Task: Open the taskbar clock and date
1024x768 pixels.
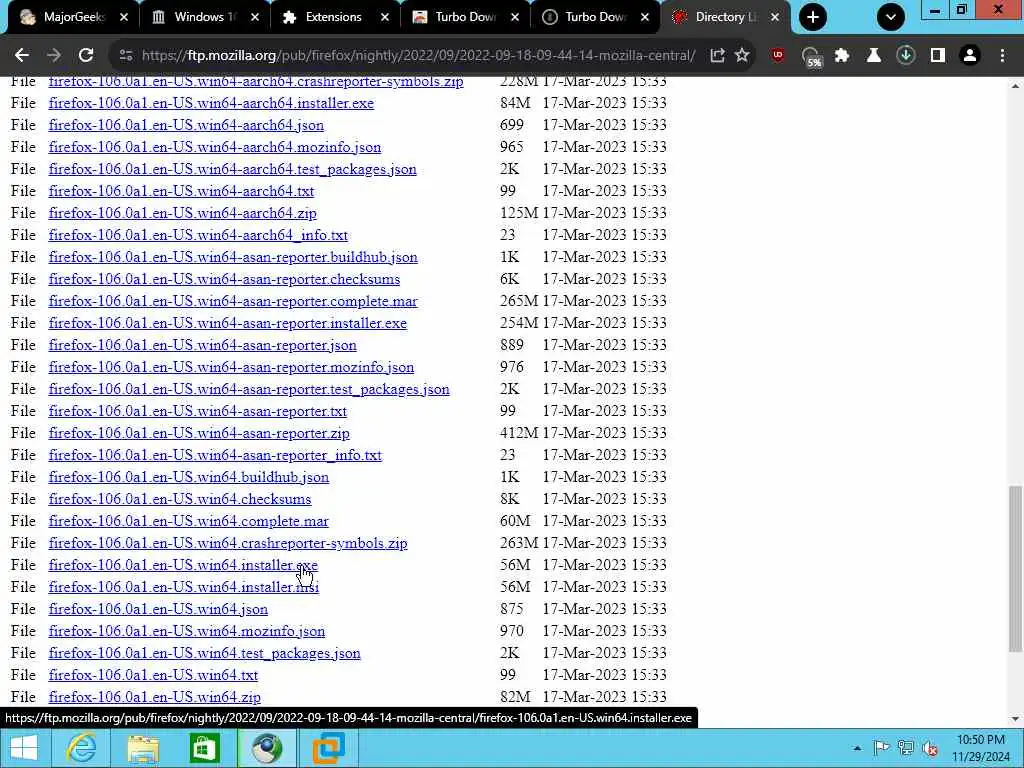Action: point(981,748)
